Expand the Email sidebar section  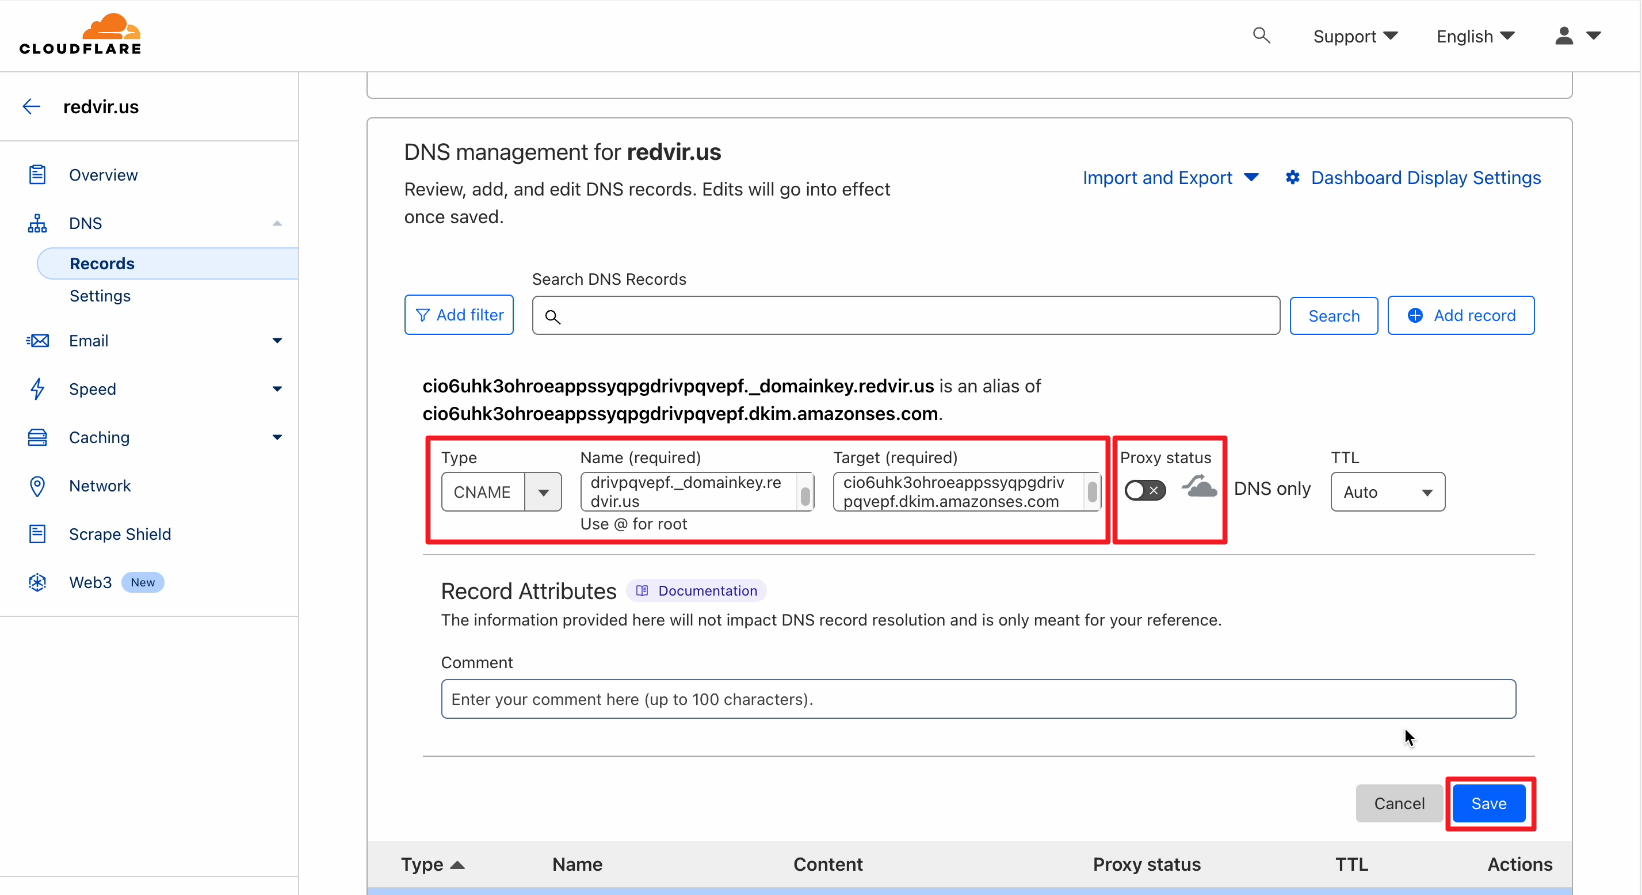(277, 341)
